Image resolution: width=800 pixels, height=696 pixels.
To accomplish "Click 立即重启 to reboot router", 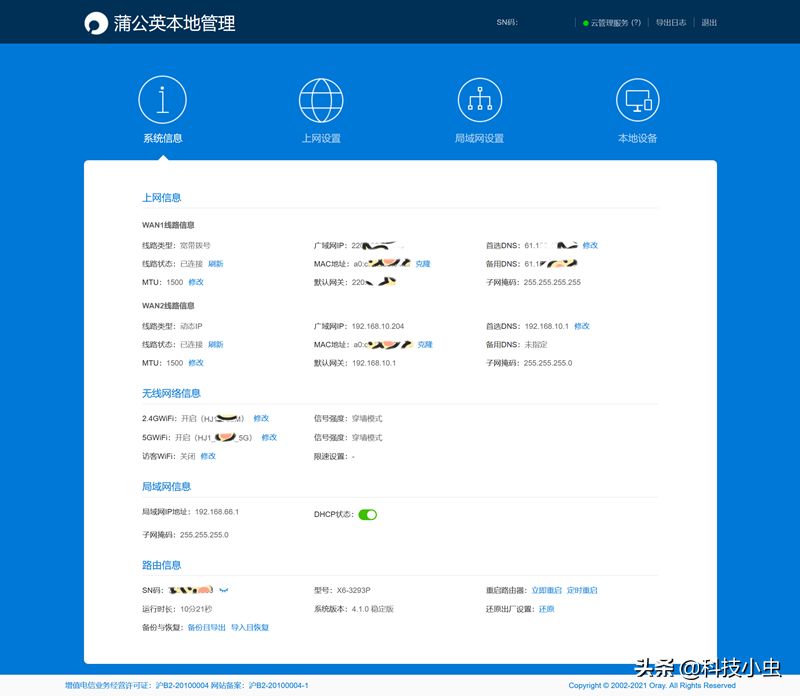I will pyautogui.click(x=546, y=590).
